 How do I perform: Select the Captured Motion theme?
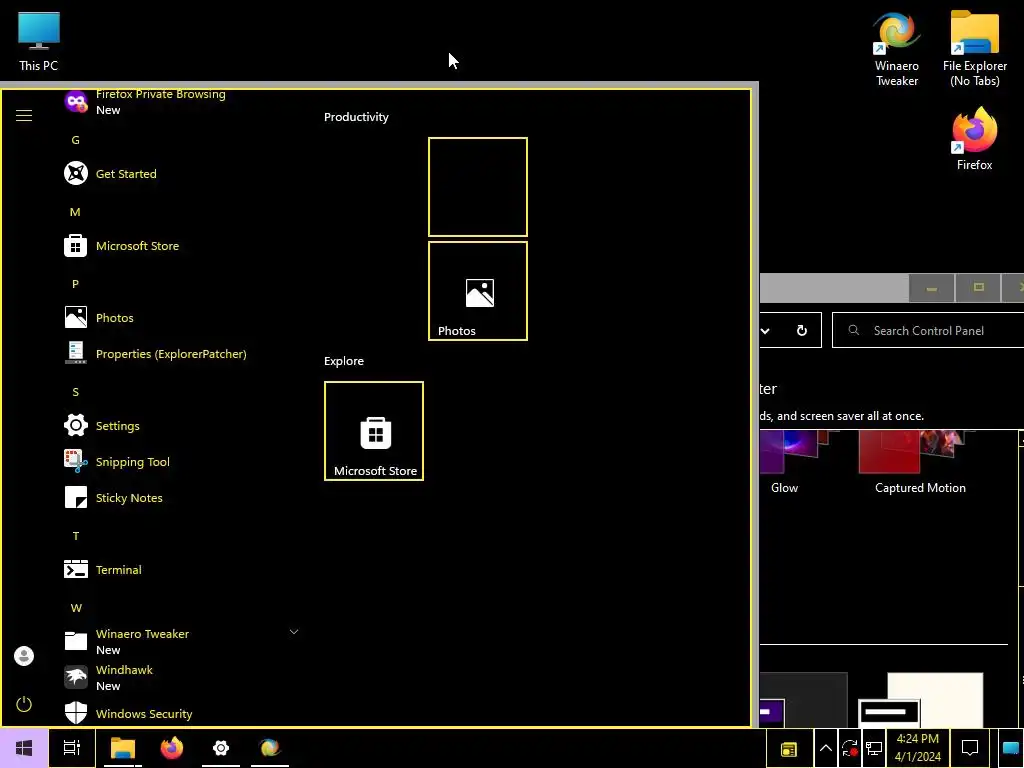point(920,463)
